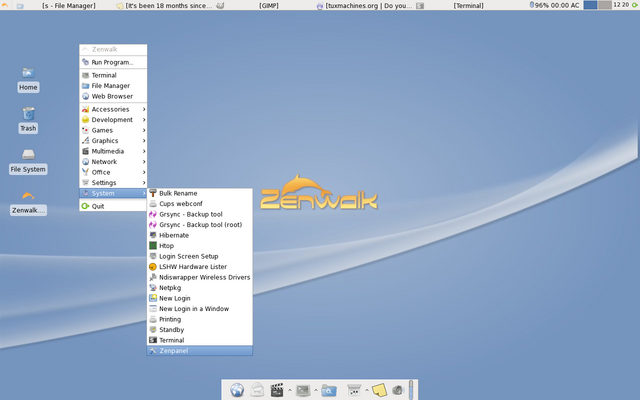Click the speaker volume icon in dock
640x400 pixels.
(398, 390)
